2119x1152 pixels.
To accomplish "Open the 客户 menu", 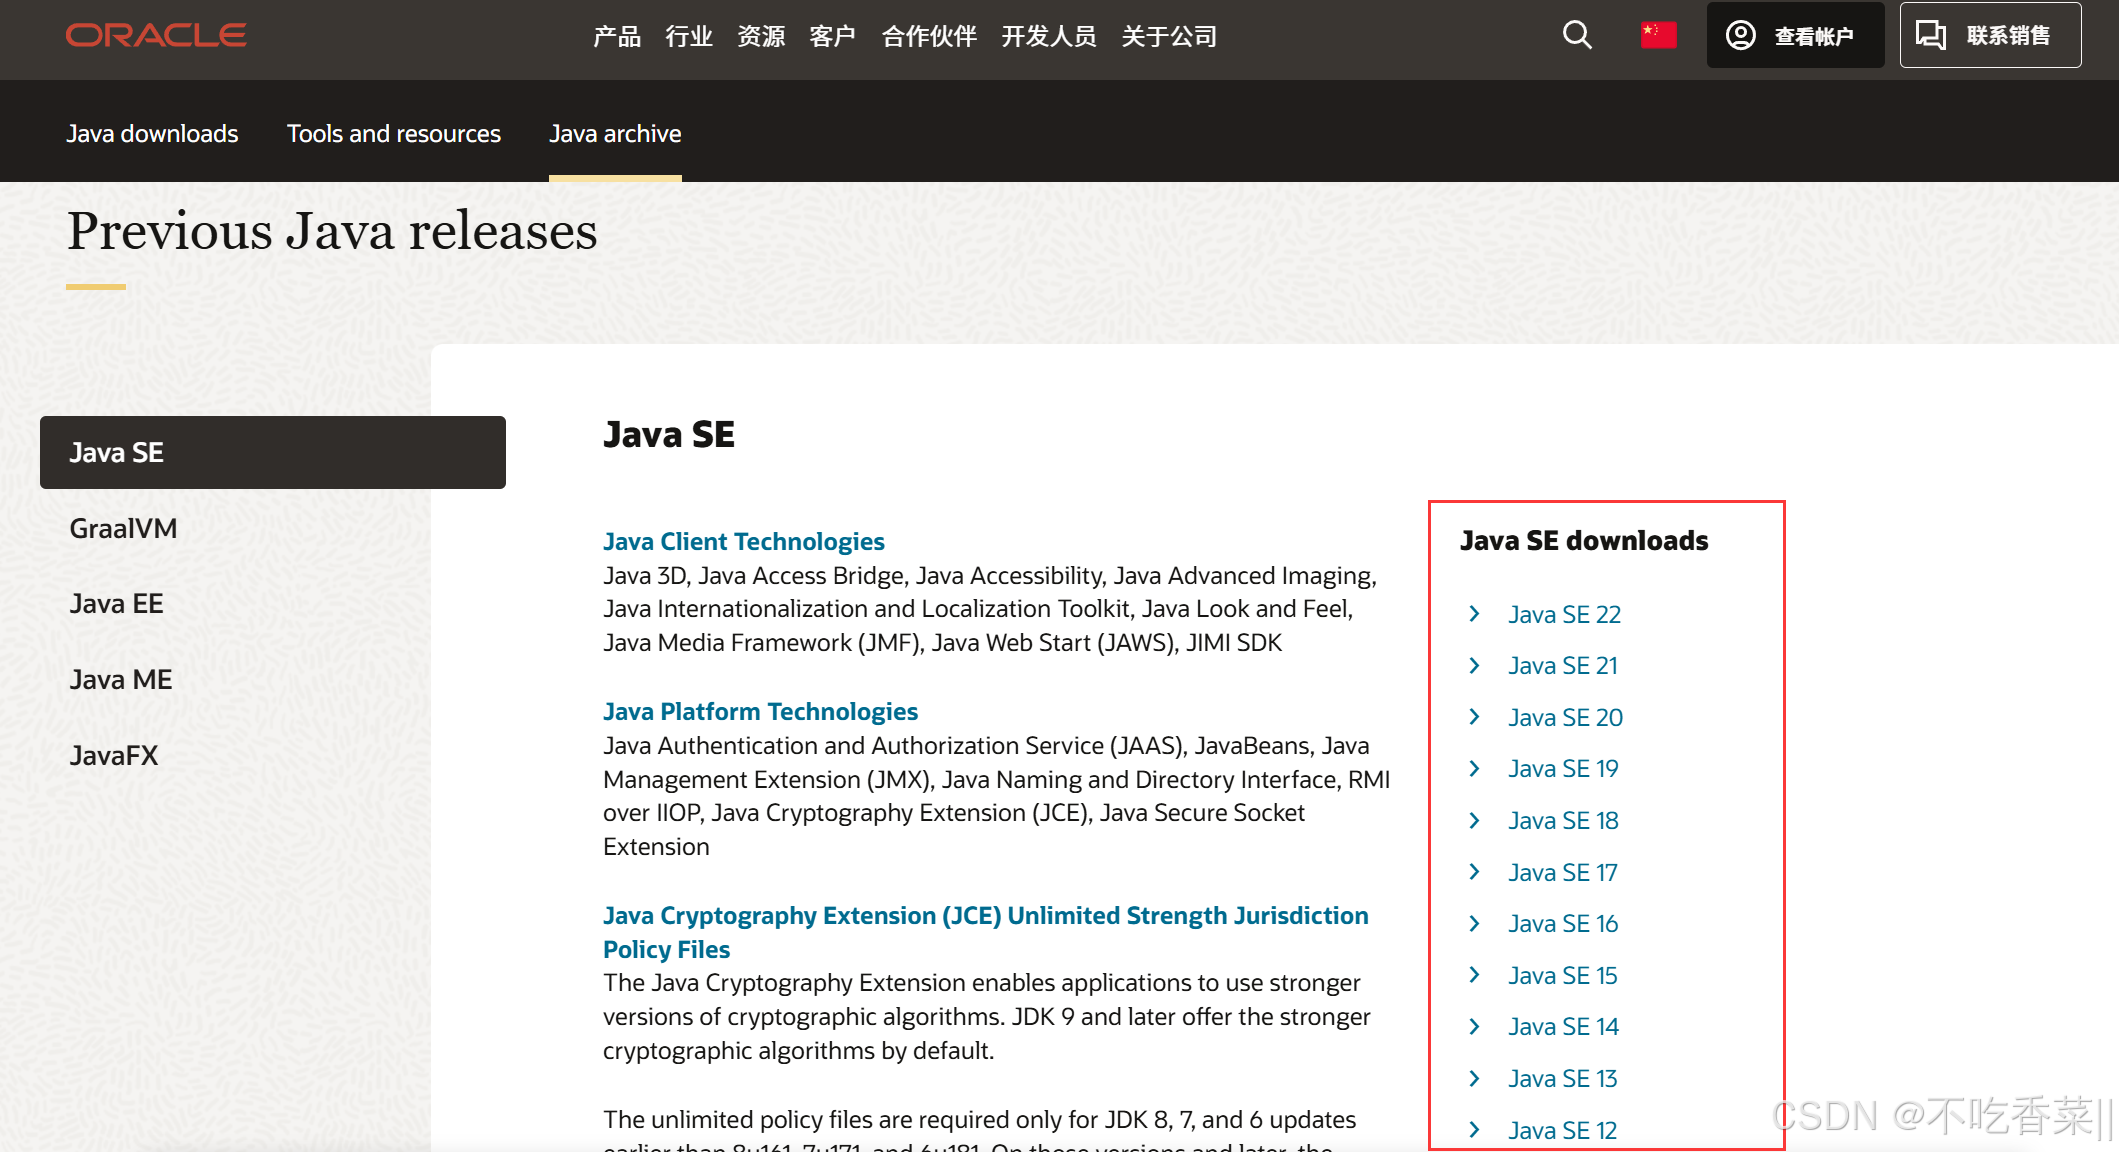I will (833, 36).
